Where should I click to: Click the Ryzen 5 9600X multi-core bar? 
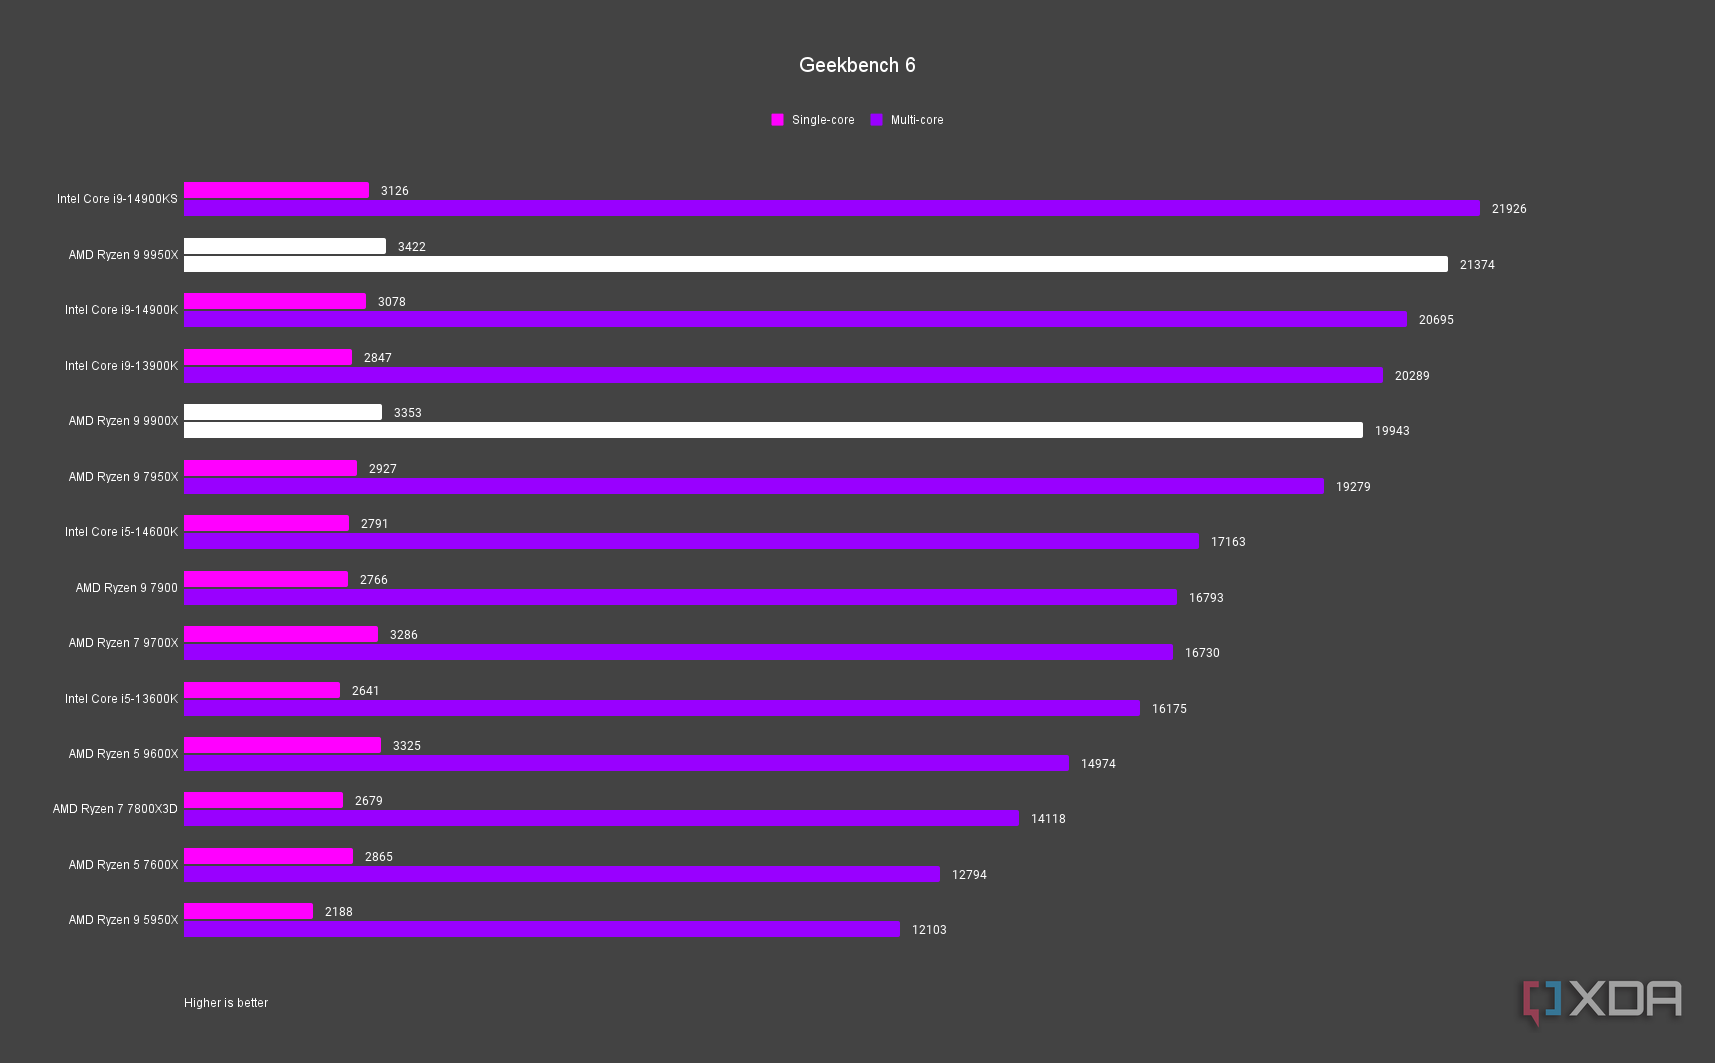[x=626, y=764]
